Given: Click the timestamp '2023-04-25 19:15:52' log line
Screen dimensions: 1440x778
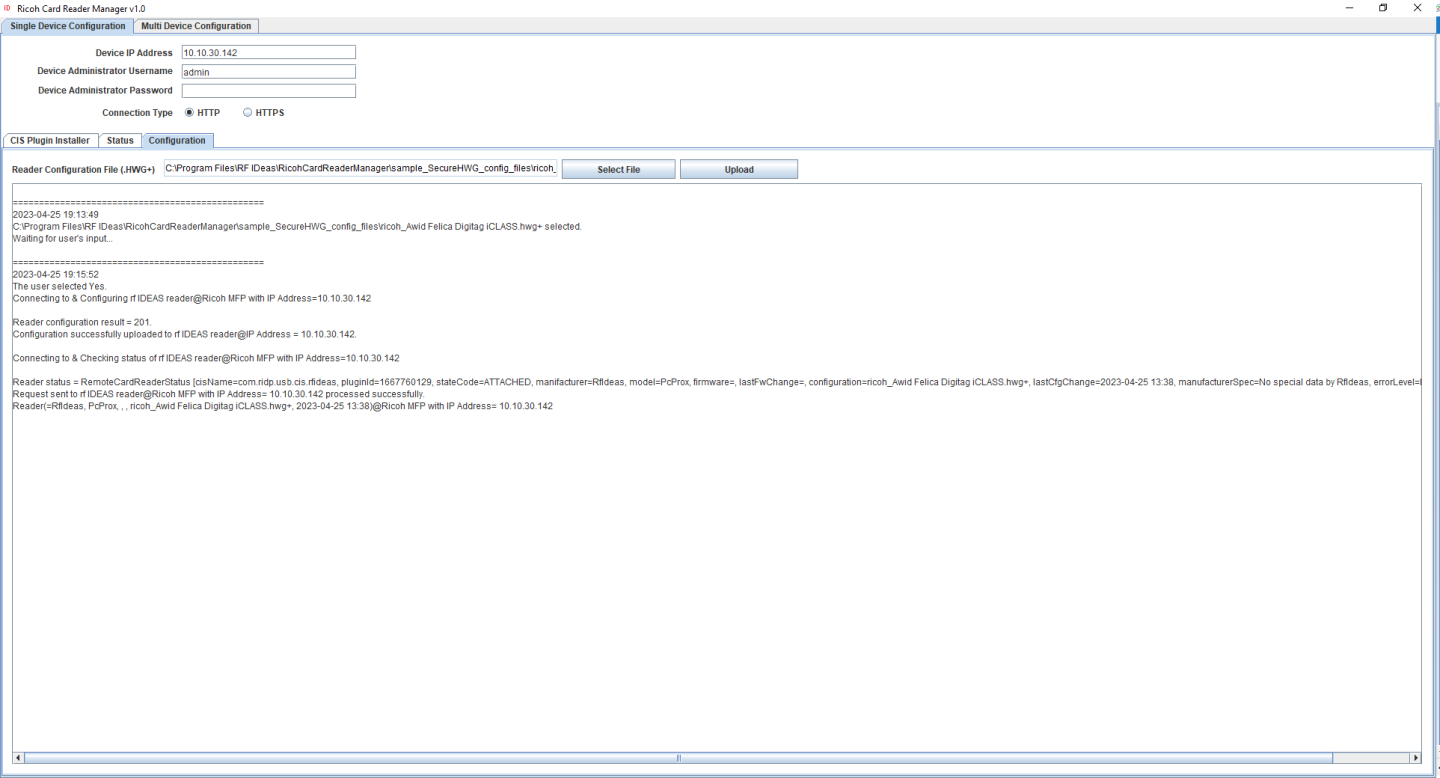Looking at the screenshot, I should [x=55, y=275].
